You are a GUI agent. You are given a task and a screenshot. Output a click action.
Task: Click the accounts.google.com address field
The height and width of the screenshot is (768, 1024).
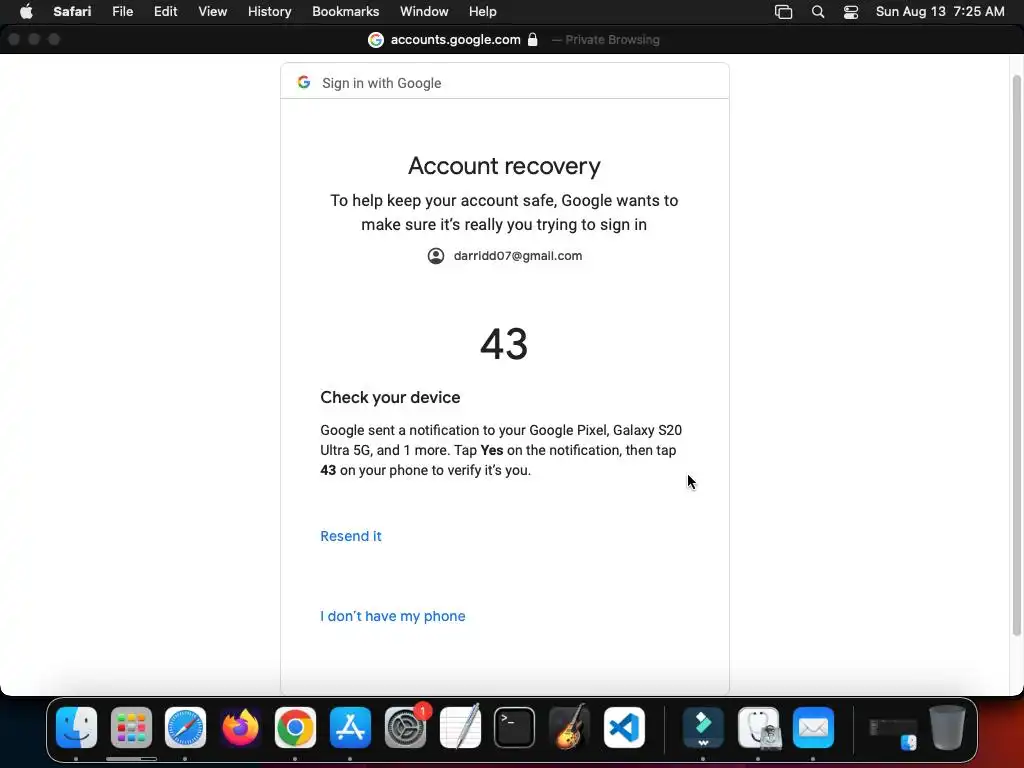455,40
